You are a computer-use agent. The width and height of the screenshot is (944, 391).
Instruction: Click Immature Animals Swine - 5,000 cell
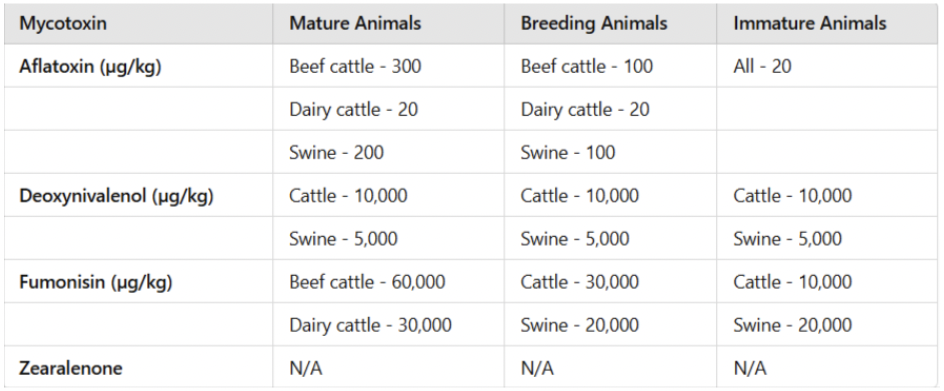(x=787, y=239)
